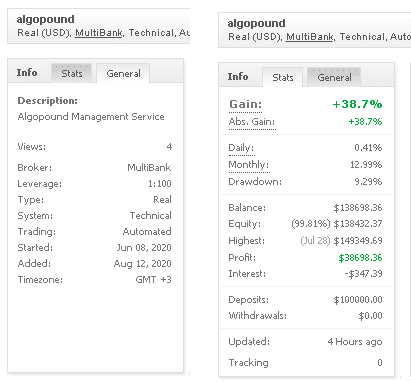Click the Daily underlined label

[x=241, y=148]
